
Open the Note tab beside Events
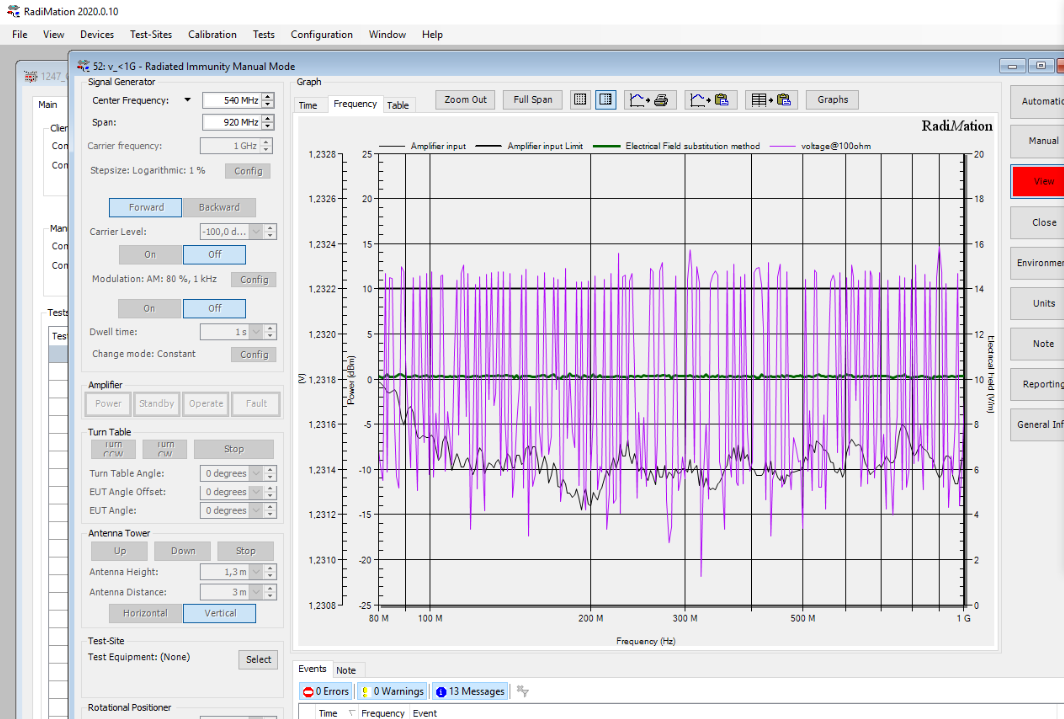[x=346, y=670]
